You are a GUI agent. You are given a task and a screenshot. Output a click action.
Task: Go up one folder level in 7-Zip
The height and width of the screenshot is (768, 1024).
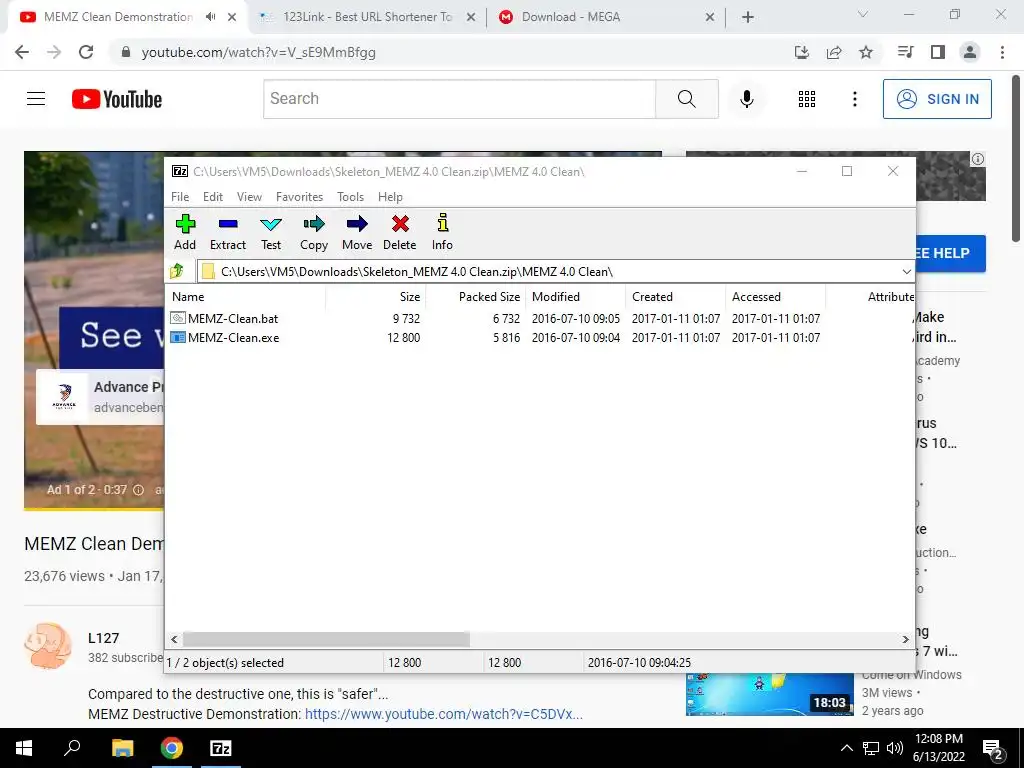coord(177,271)
